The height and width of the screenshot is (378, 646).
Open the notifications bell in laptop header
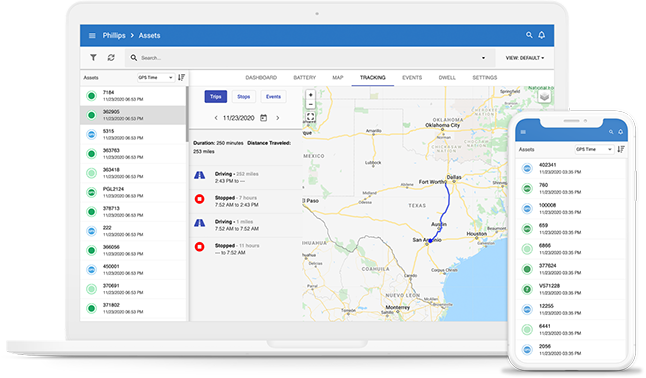[542, 35]
